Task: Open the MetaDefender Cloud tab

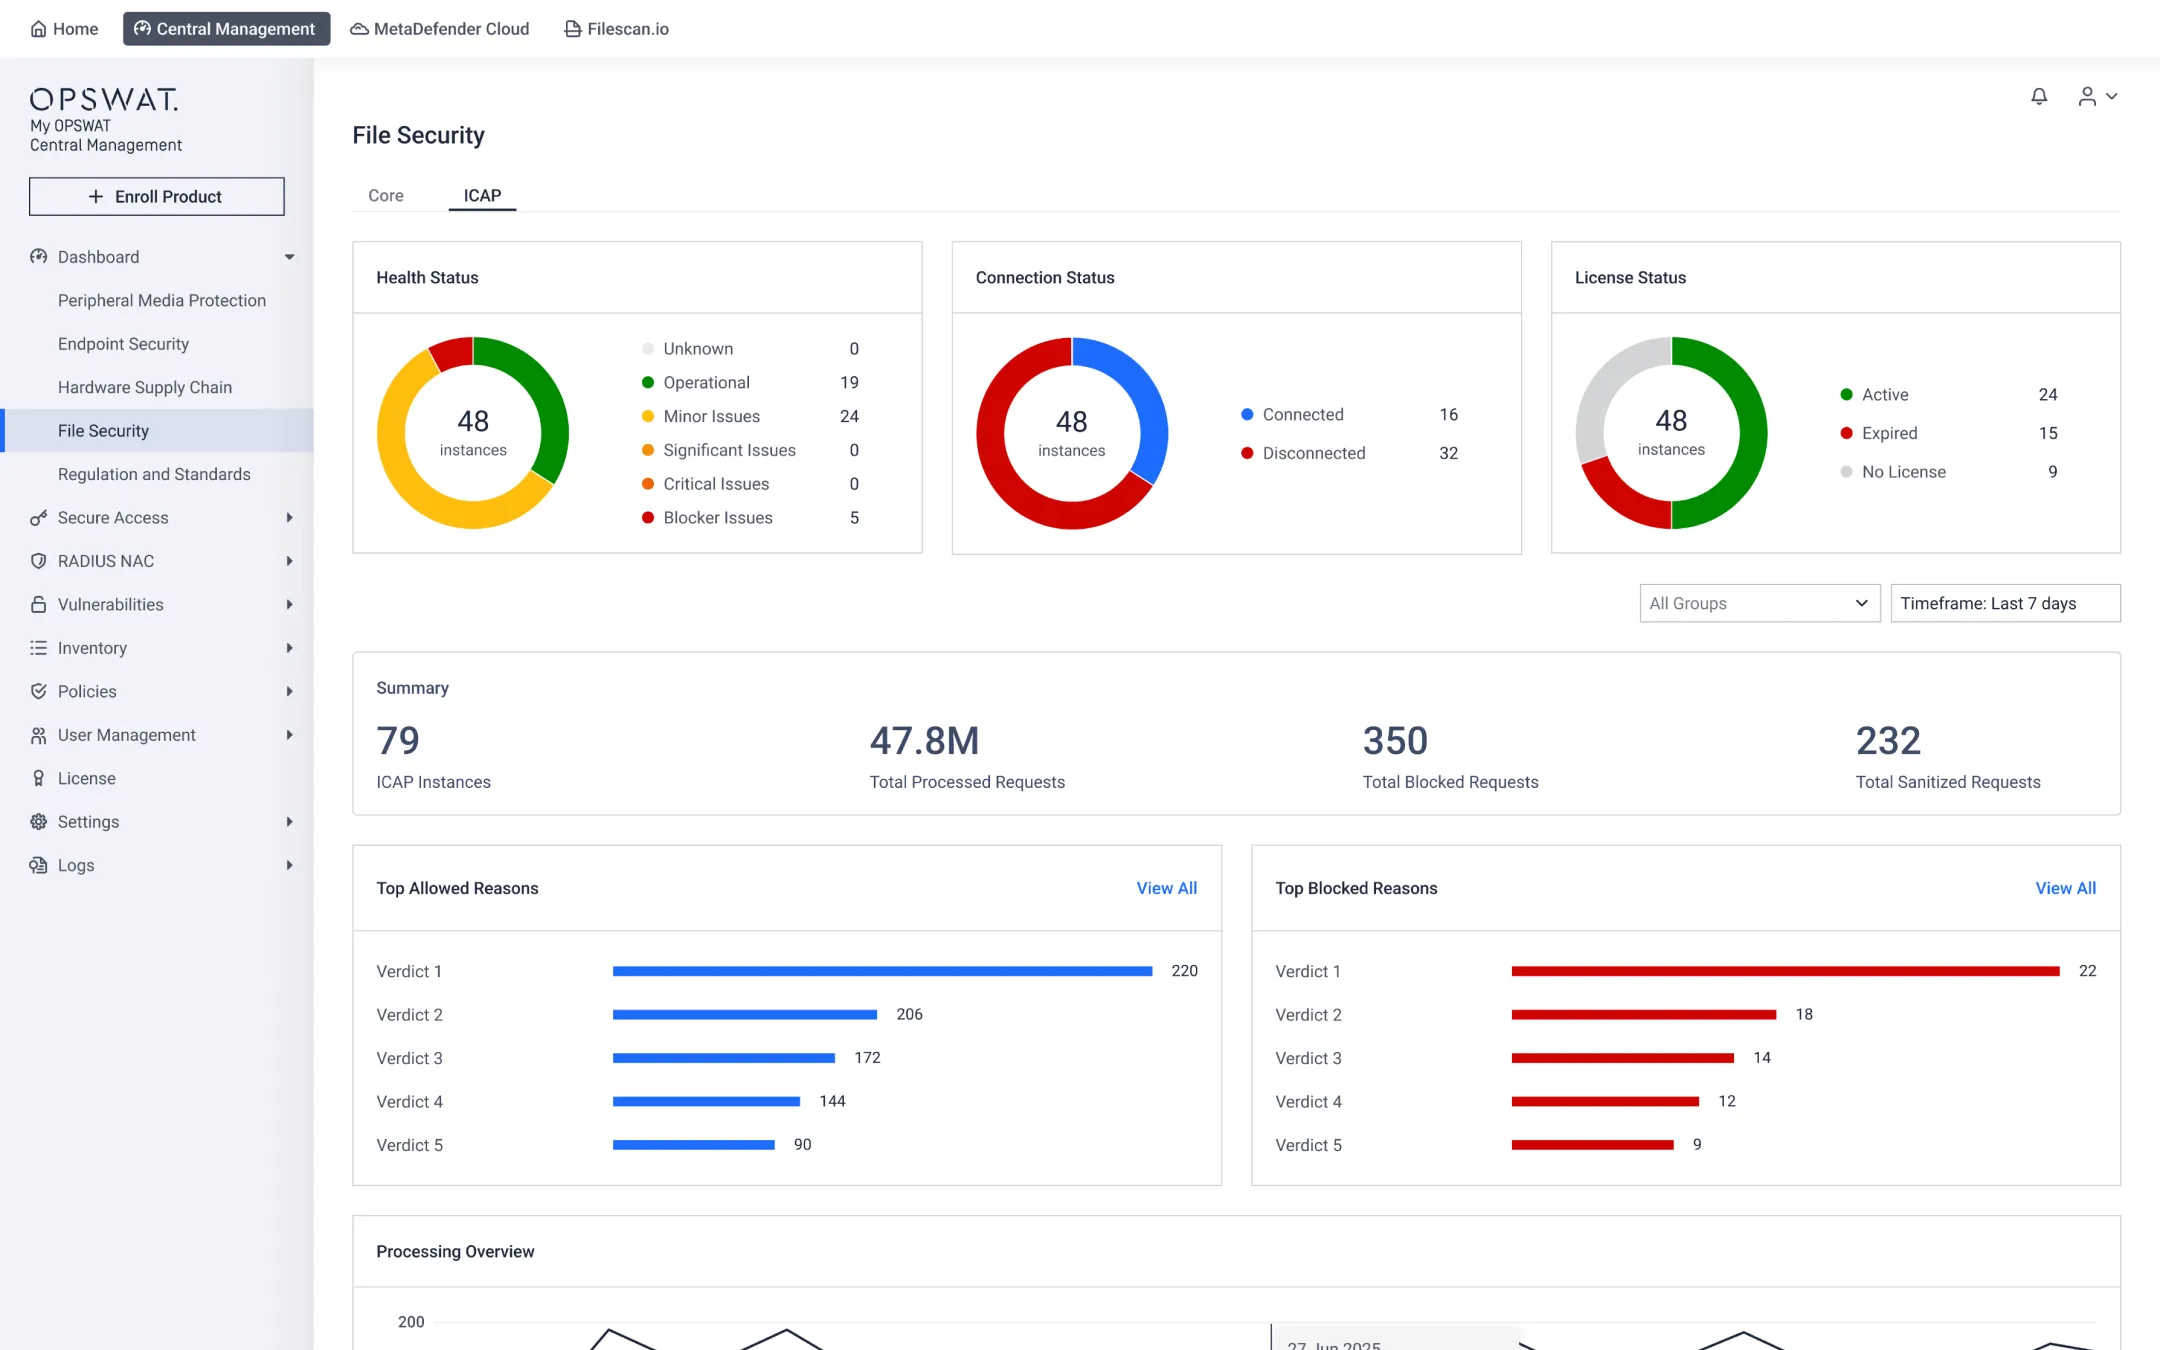Action: coord(439,29)
